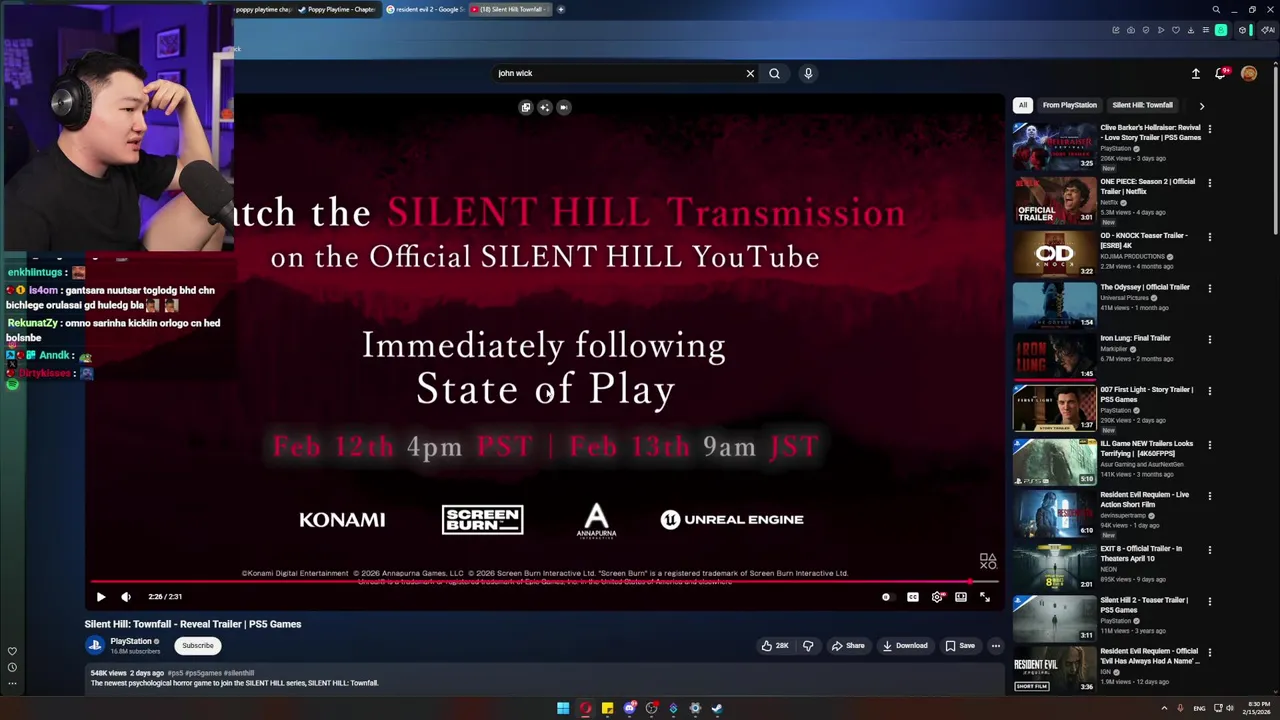Click the heart bookmark icon in toolbar
Viewport: 1280px width, 720px height.
tap(1176, 30)
